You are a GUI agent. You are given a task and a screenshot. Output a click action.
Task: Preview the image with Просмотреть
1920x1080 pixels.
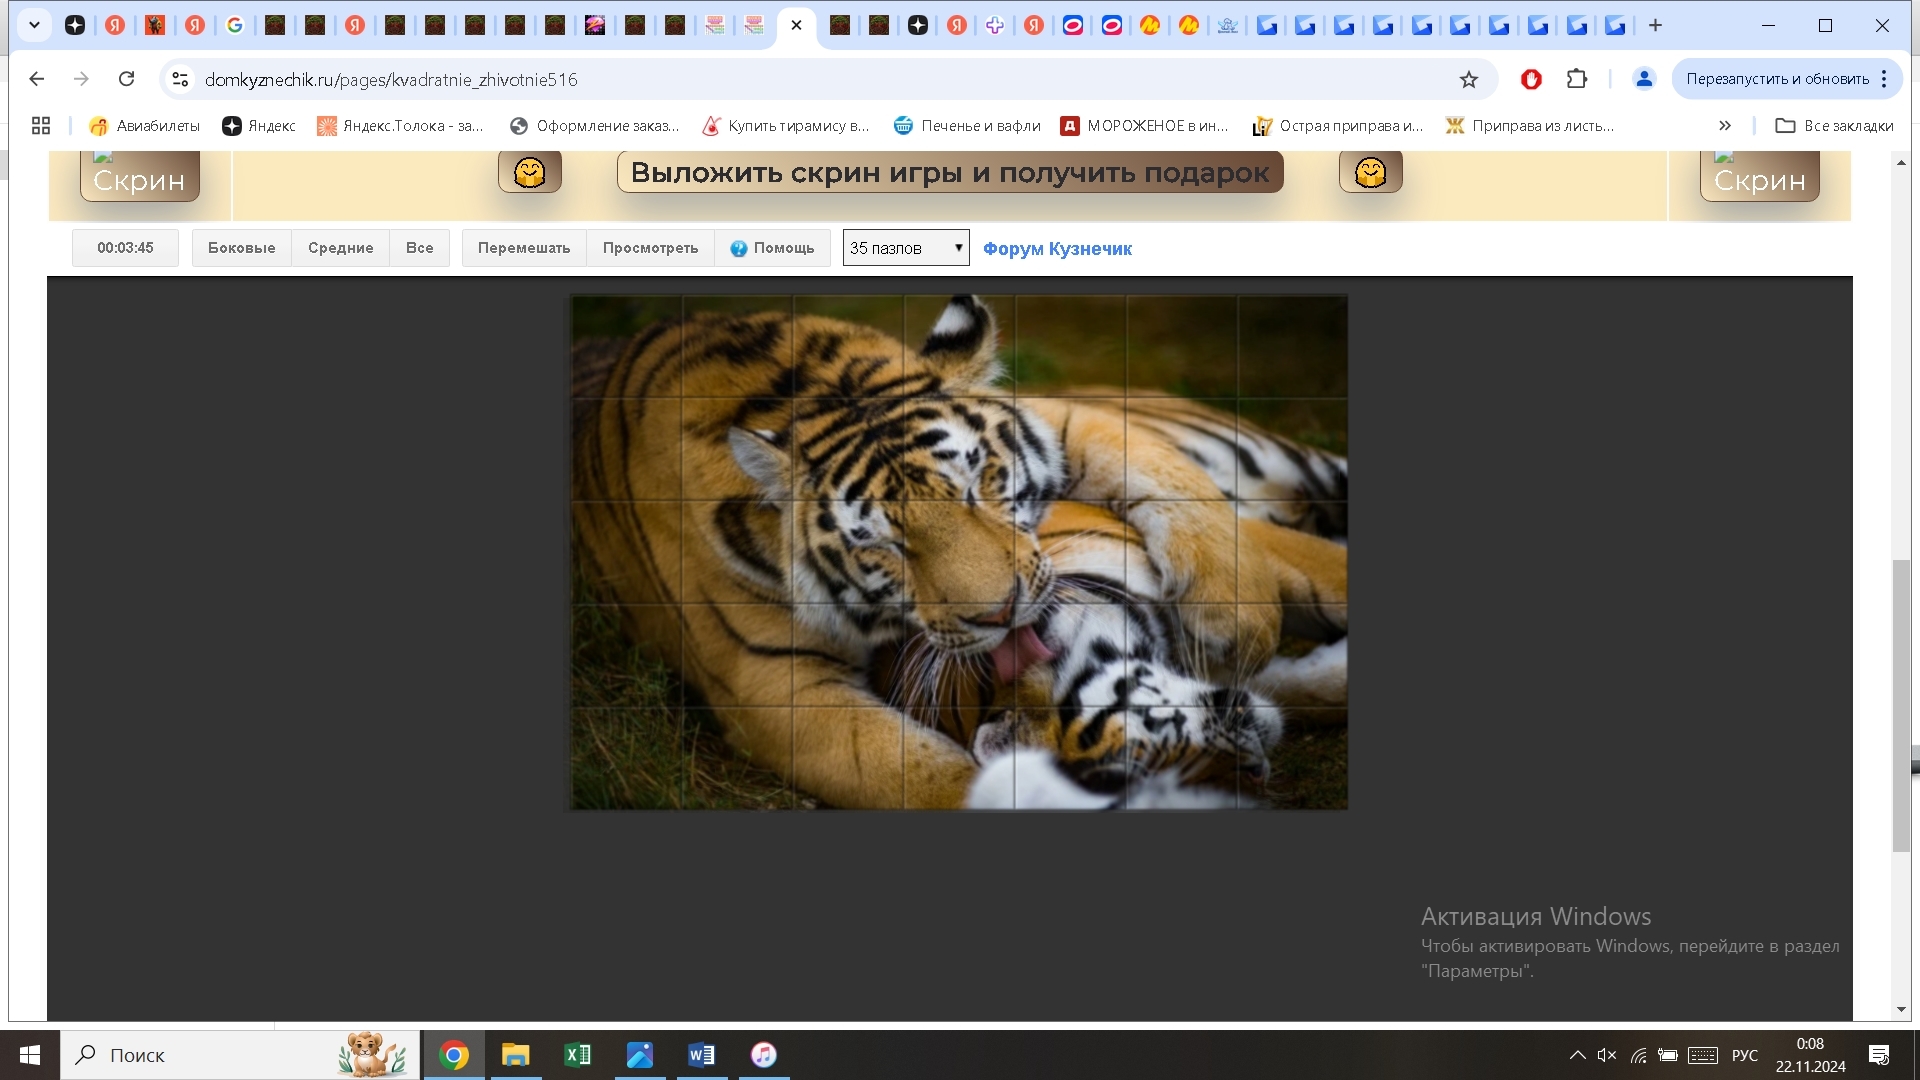[650, 248]
